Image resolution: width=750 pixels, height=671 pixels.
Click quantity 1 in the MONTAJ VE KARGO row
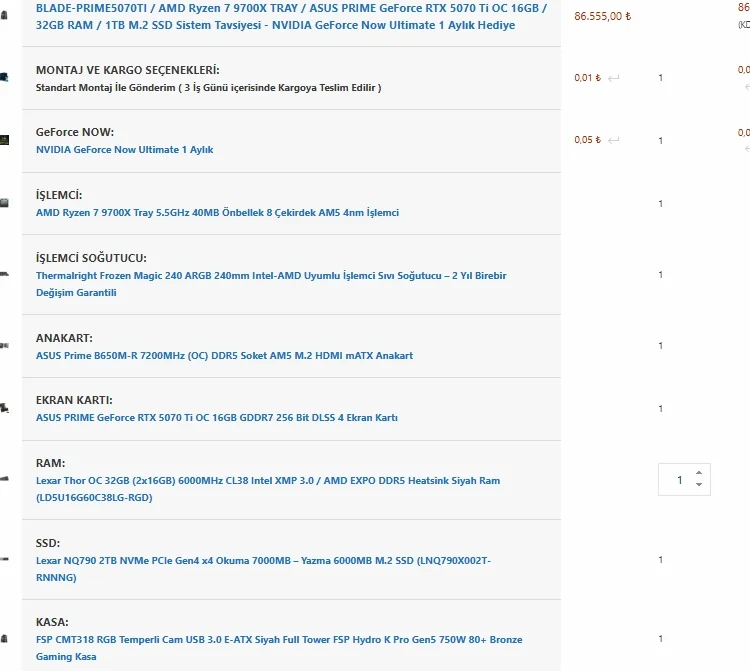[661, 77]
